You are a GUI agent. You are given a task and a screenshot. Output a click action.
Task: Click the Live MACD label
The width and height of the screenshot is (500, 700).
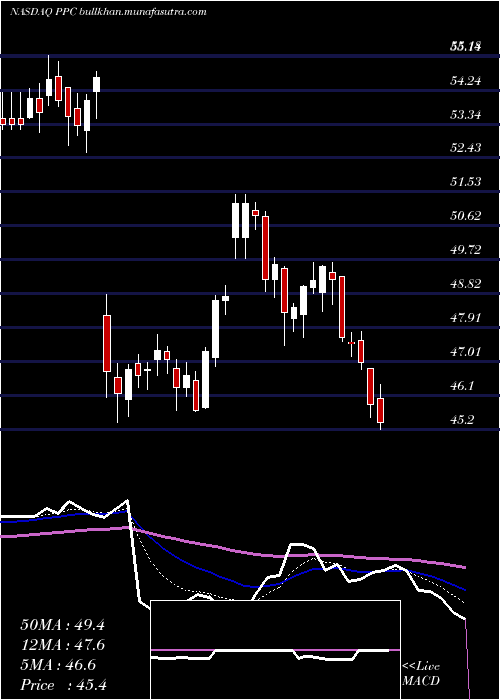click(x=421, y=674)
